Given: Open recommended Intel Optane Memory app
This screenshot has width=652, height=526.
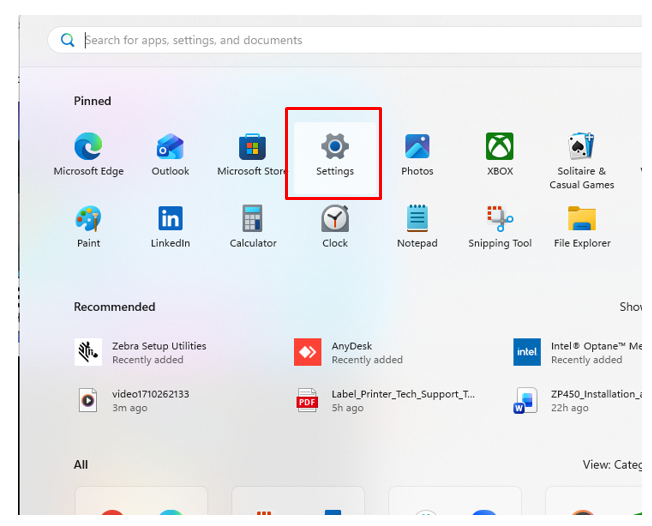Looking at the screenshot, I should (x=577, y=352).
